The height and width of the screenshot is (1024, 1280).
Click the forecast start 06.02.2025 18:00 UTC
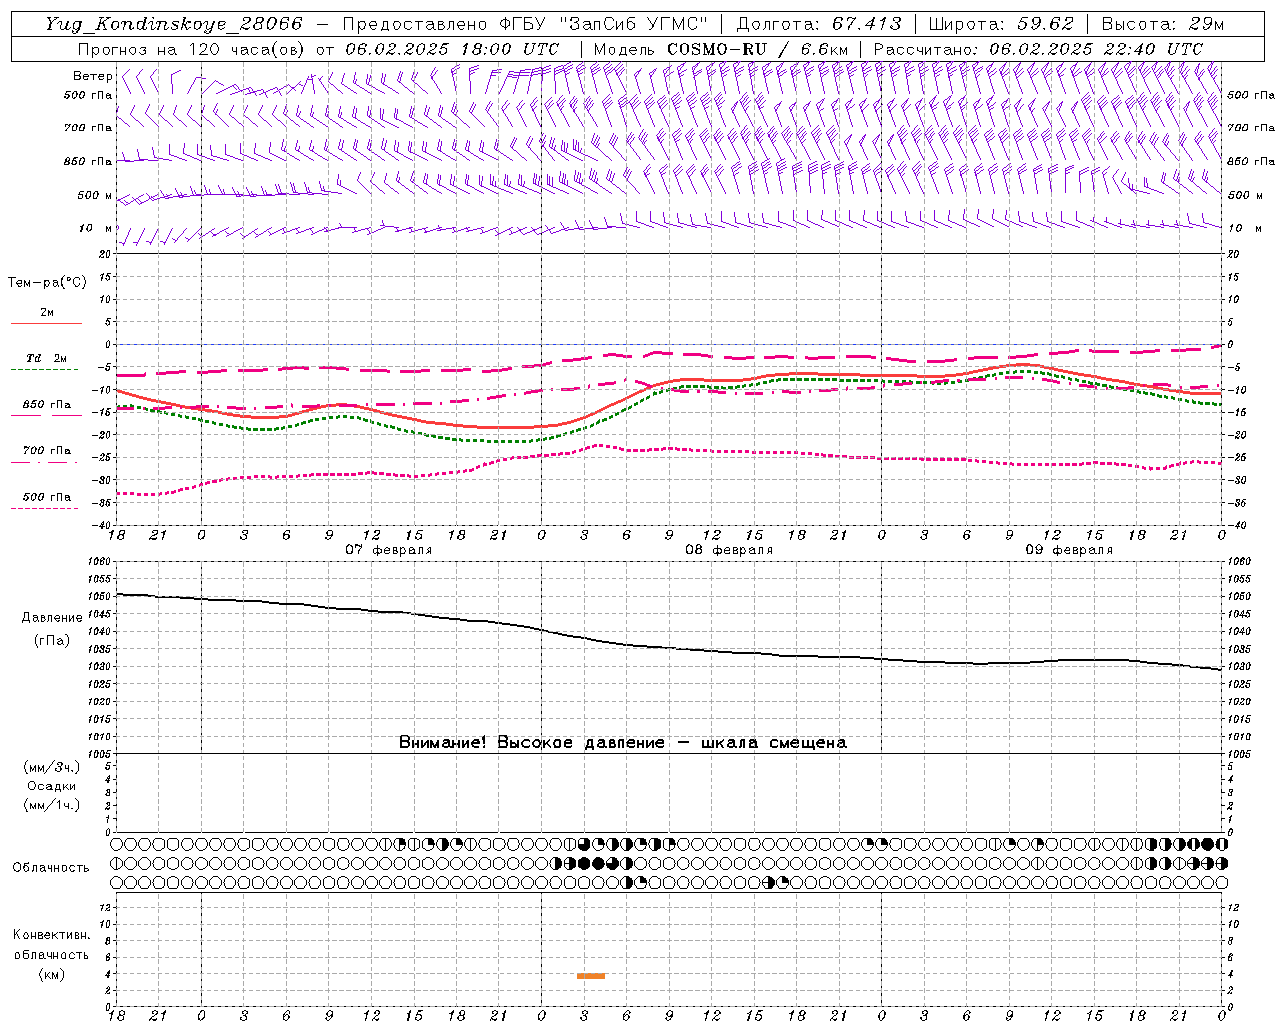coord(452,49)
